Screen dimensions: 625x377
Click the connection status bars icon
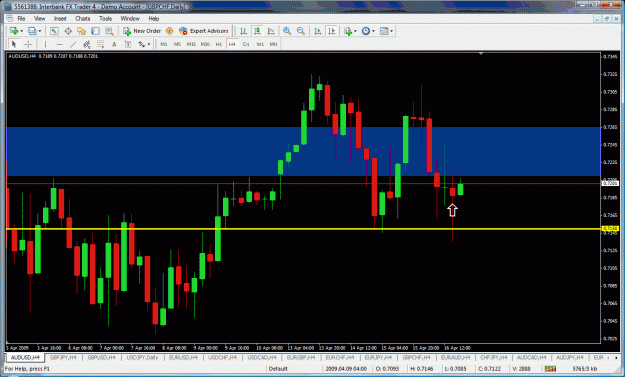click(550, 369)
